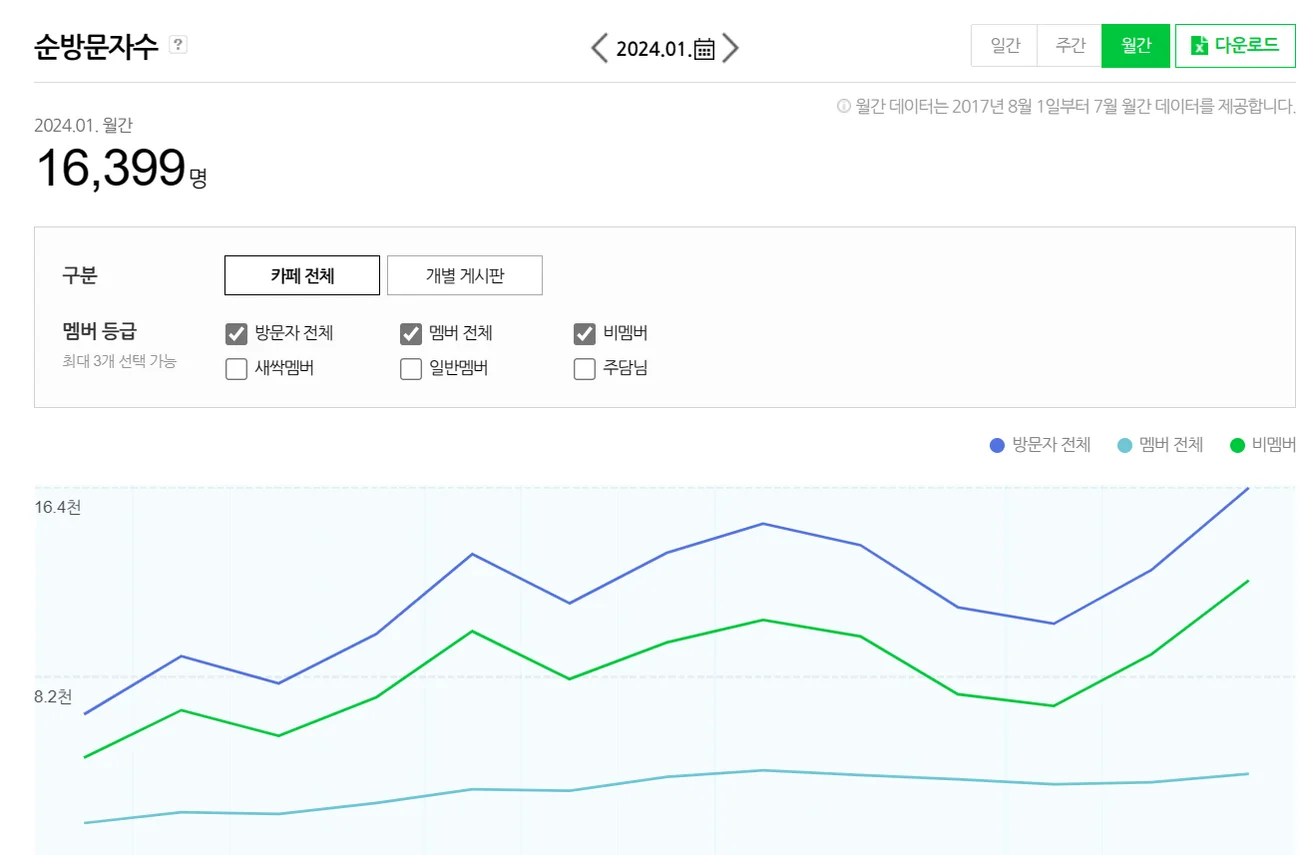The image size is (1304, 855).
Task: Click the Excel icon in 다운로드
Action: point(1199,46)
